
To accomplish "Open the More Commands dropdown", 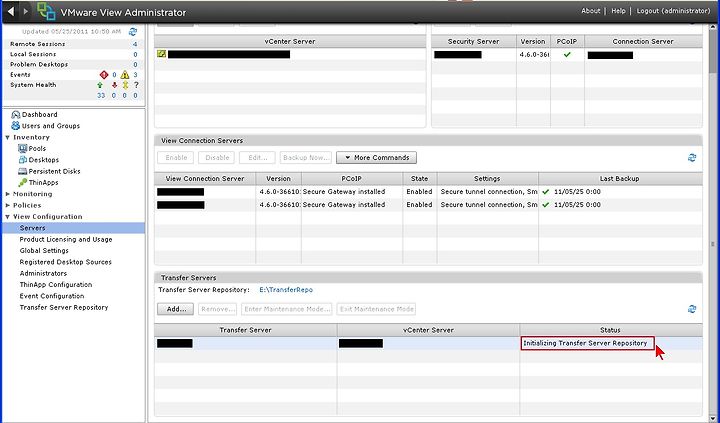I will (377, 158).
